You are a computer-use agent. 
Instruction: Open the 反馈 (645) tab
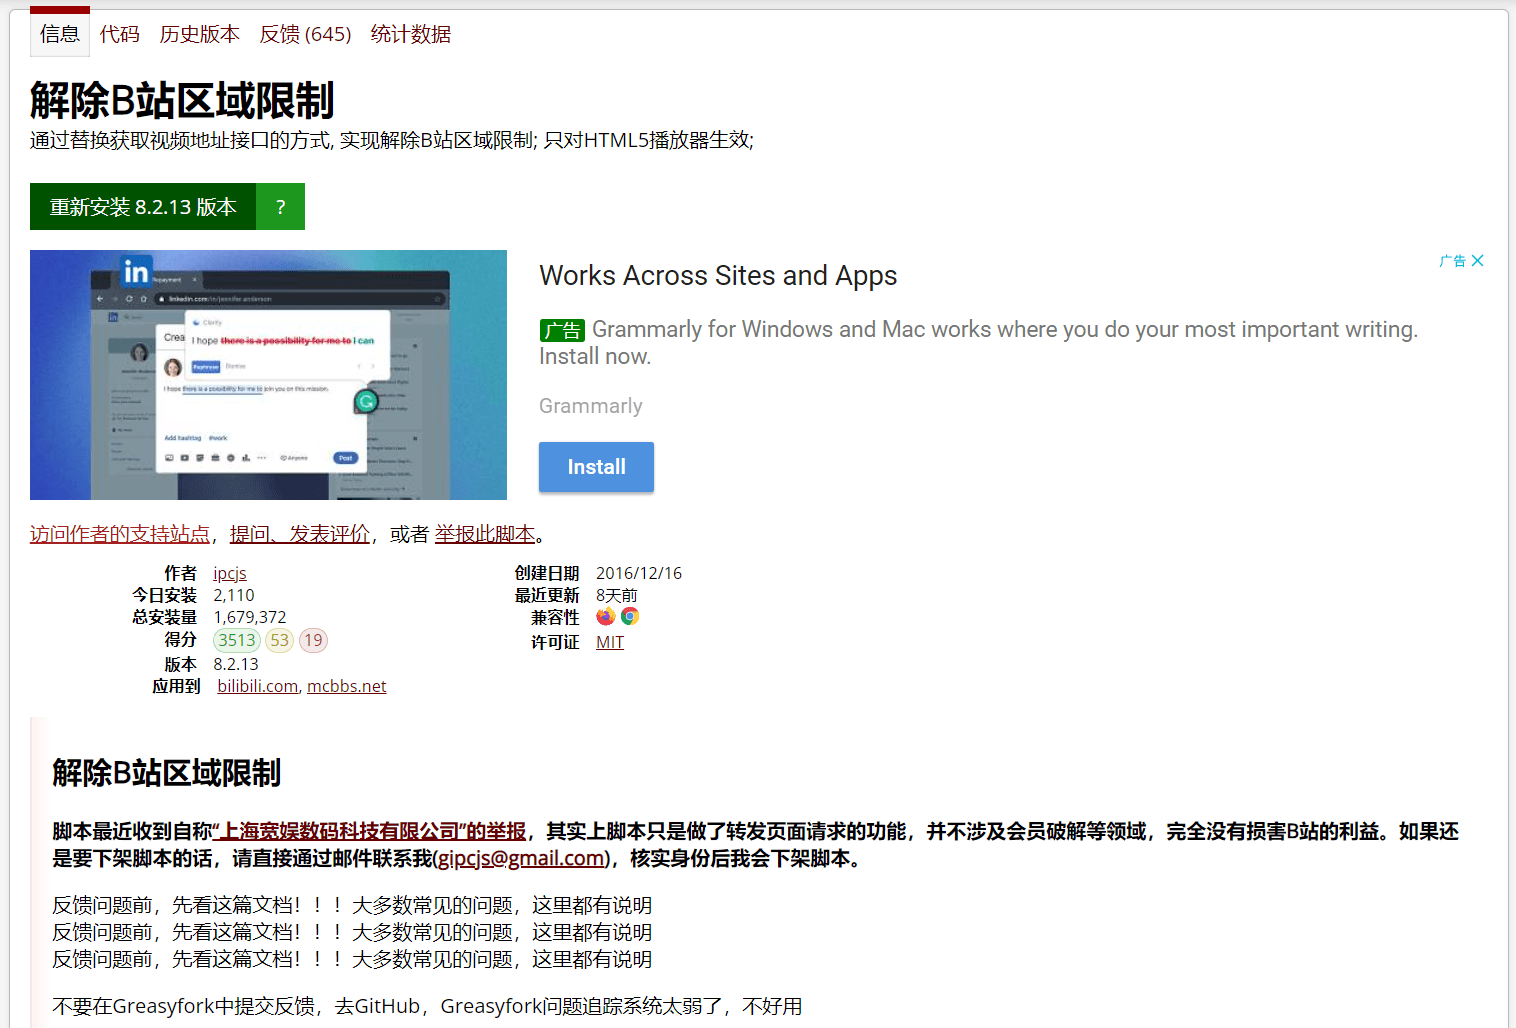[305, 34]
